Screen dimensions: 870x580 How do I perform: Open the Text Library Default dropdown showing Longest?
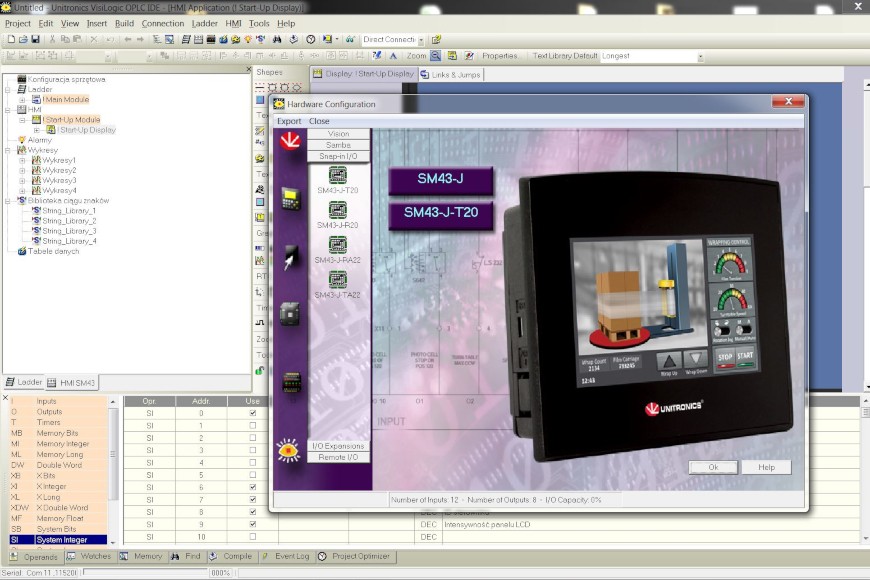pos(700,56)
